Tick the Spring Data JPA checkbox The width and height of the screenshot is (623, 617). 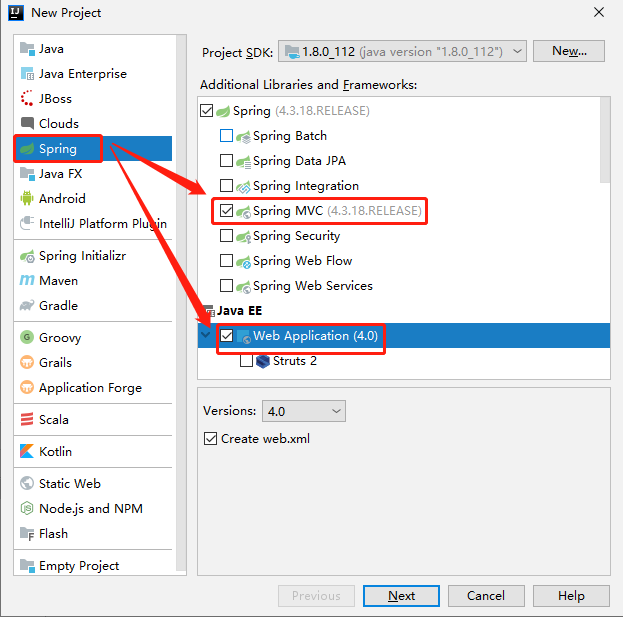(x=226, y=161)
